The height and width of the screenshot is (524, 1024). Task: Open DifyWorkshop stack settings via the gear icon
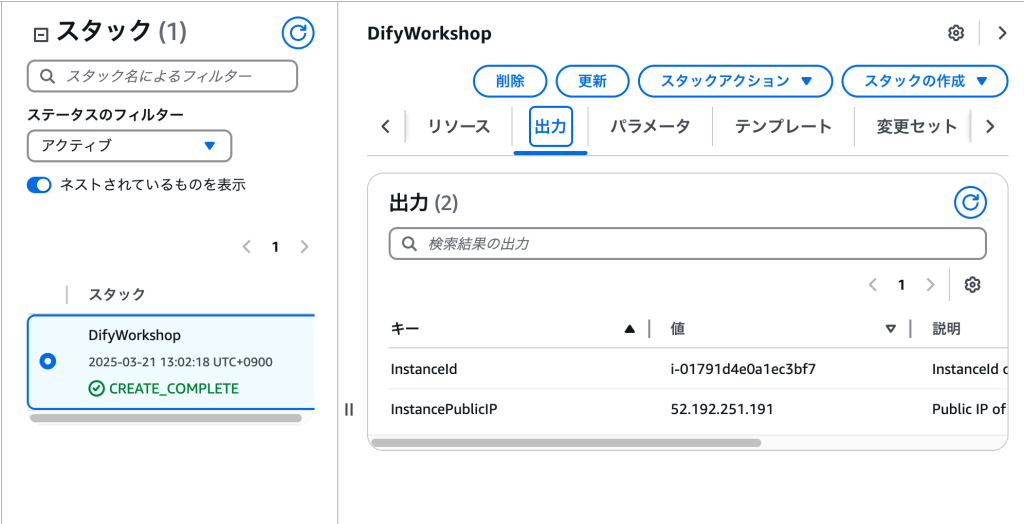pos(956,33)
